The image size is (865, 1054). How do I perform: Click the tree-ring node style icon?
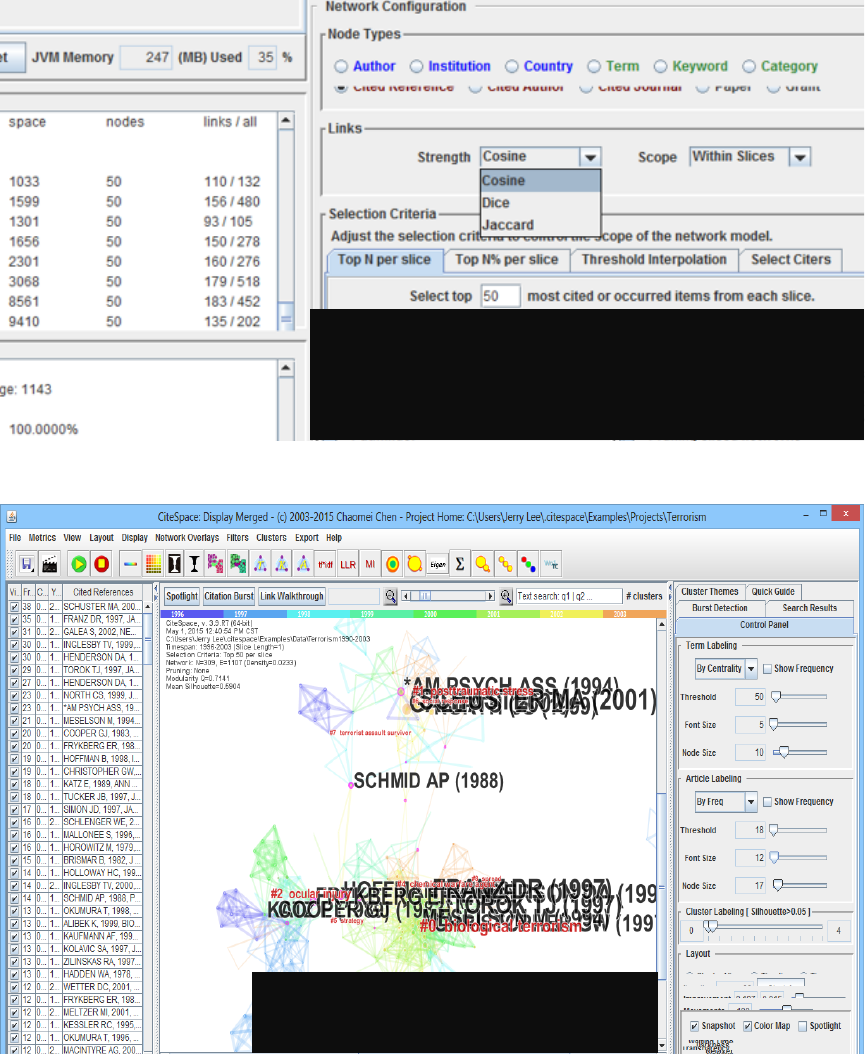(393, 564)
